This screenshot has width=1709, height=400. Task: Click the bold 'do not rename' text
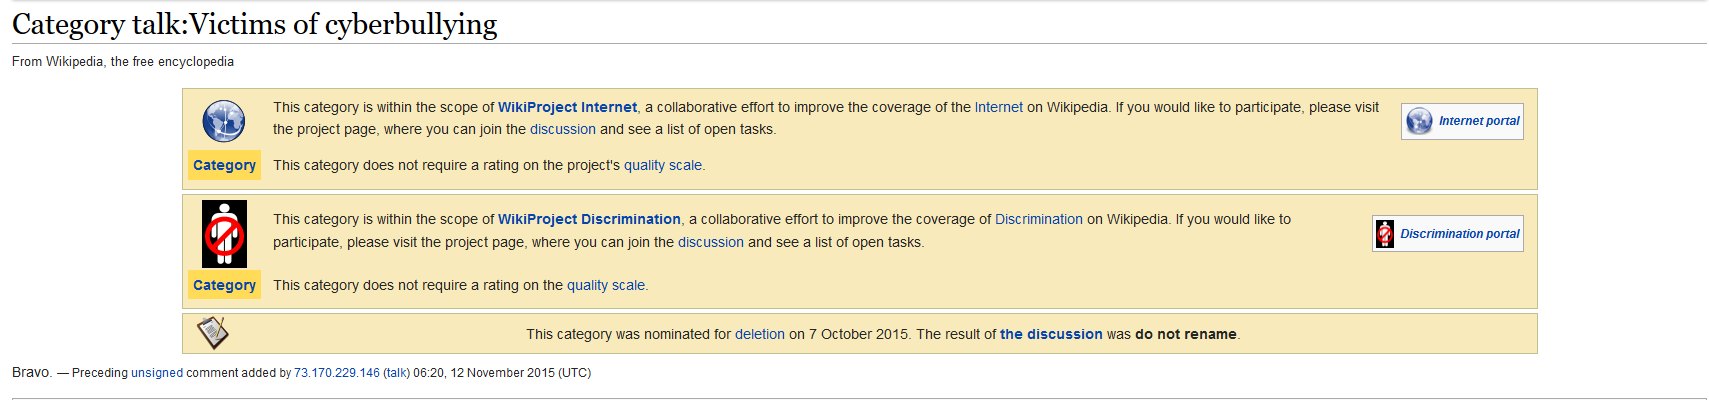pyautogui.click(x=1186, y=334)
